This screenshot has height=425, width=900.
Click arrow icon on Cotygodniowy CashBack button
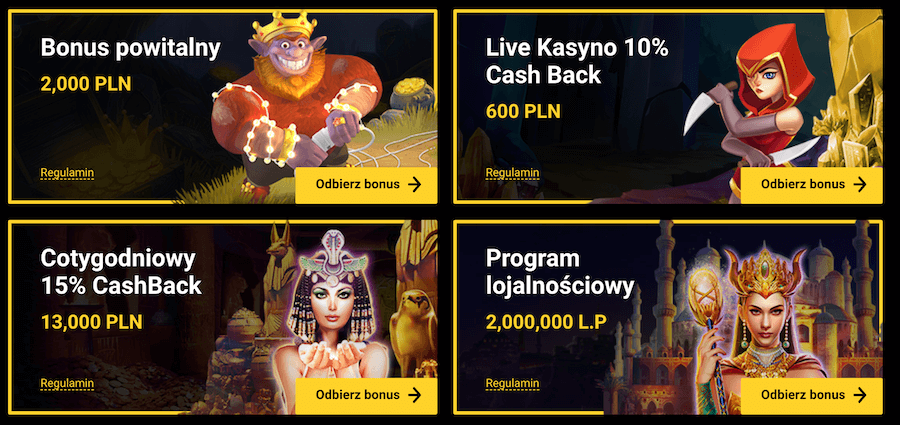[x=414, y=395]
